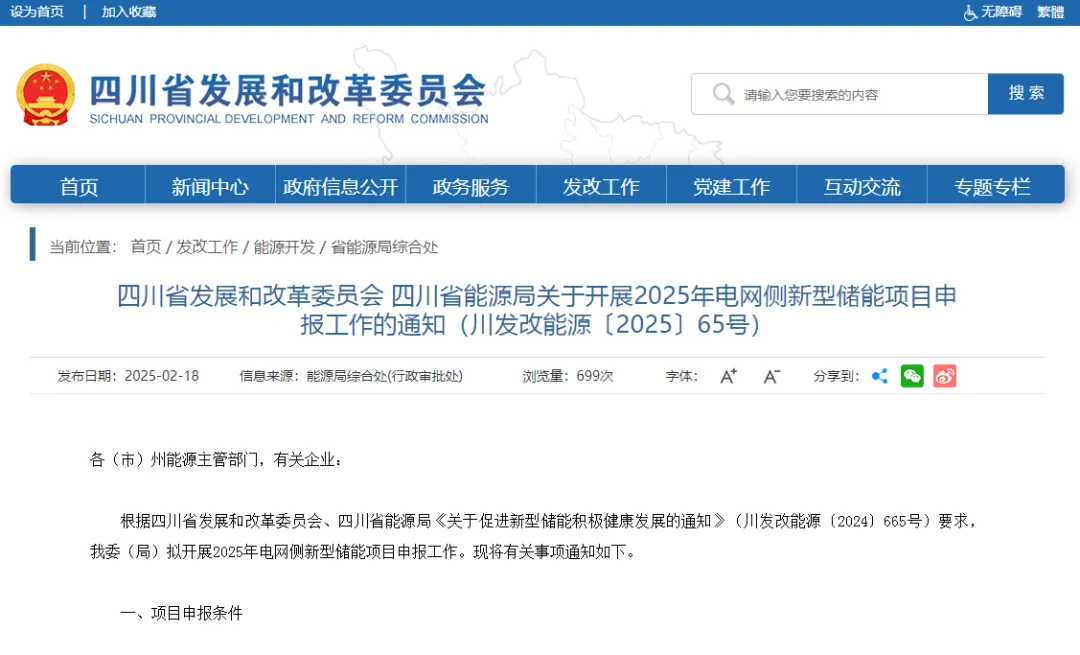Image resolution: width=1080 pixels, height=655 pixels.
Task: Share the article to WeChat
Action: (912, 376)
